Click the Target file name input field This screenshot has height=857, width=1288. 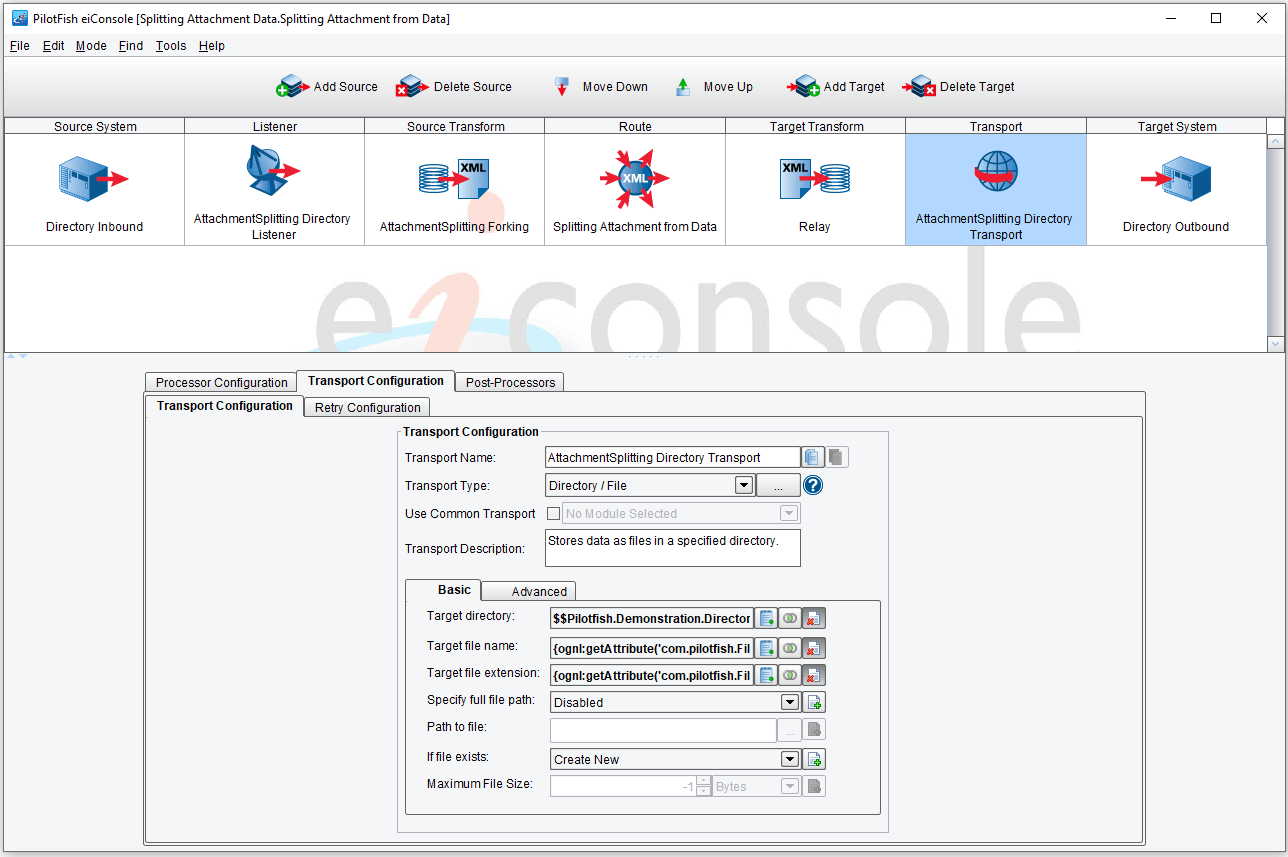[x=651, y=647]
